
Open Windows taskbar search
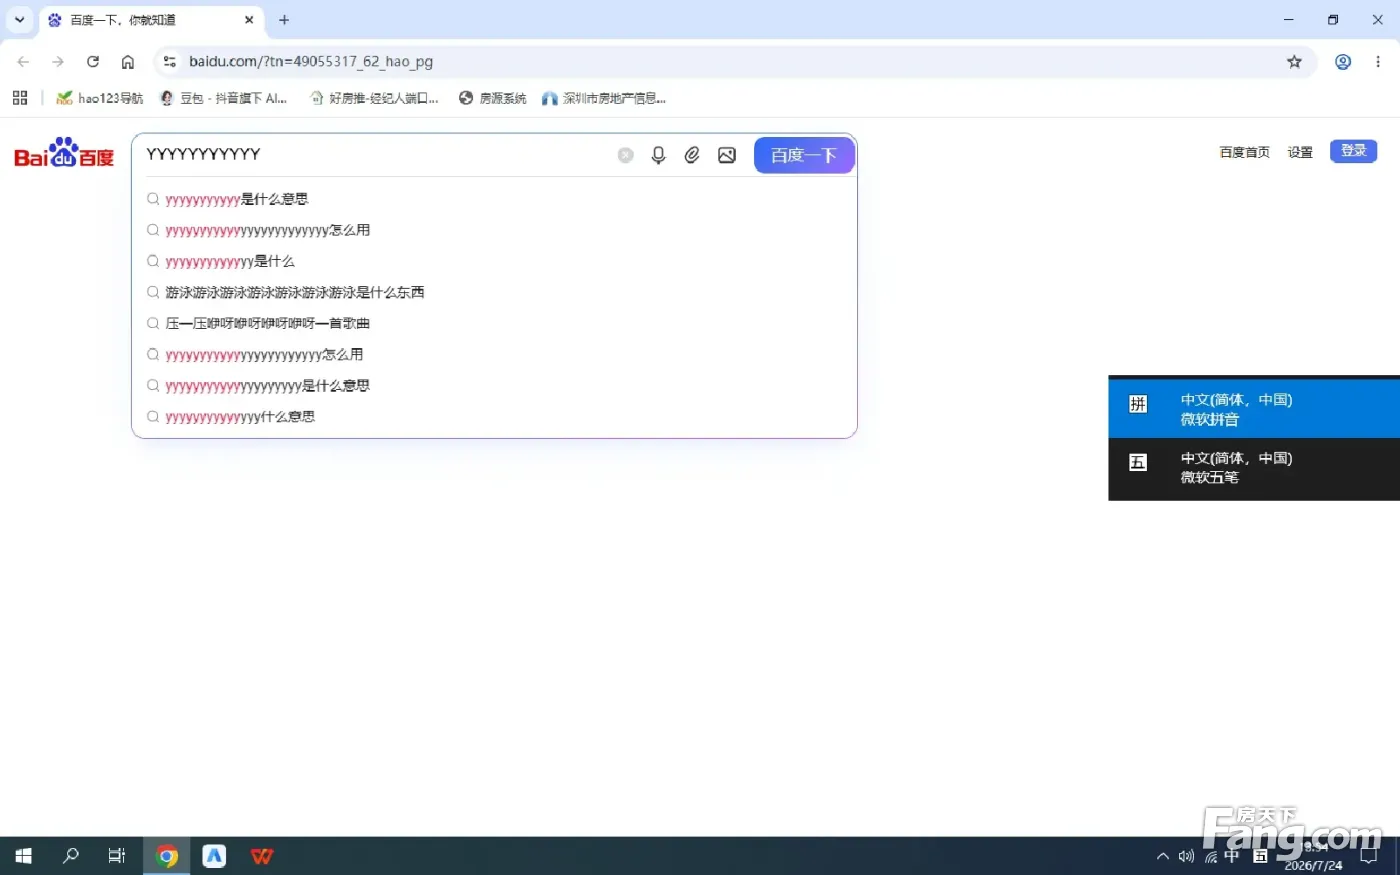coord(70,856)
